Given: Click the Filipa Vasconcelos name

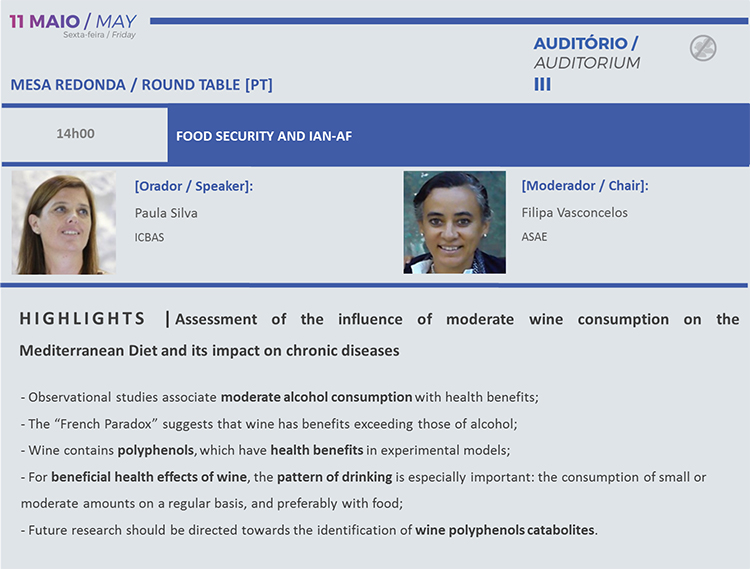Looking at the screenshot, I should tap(574, 212).
